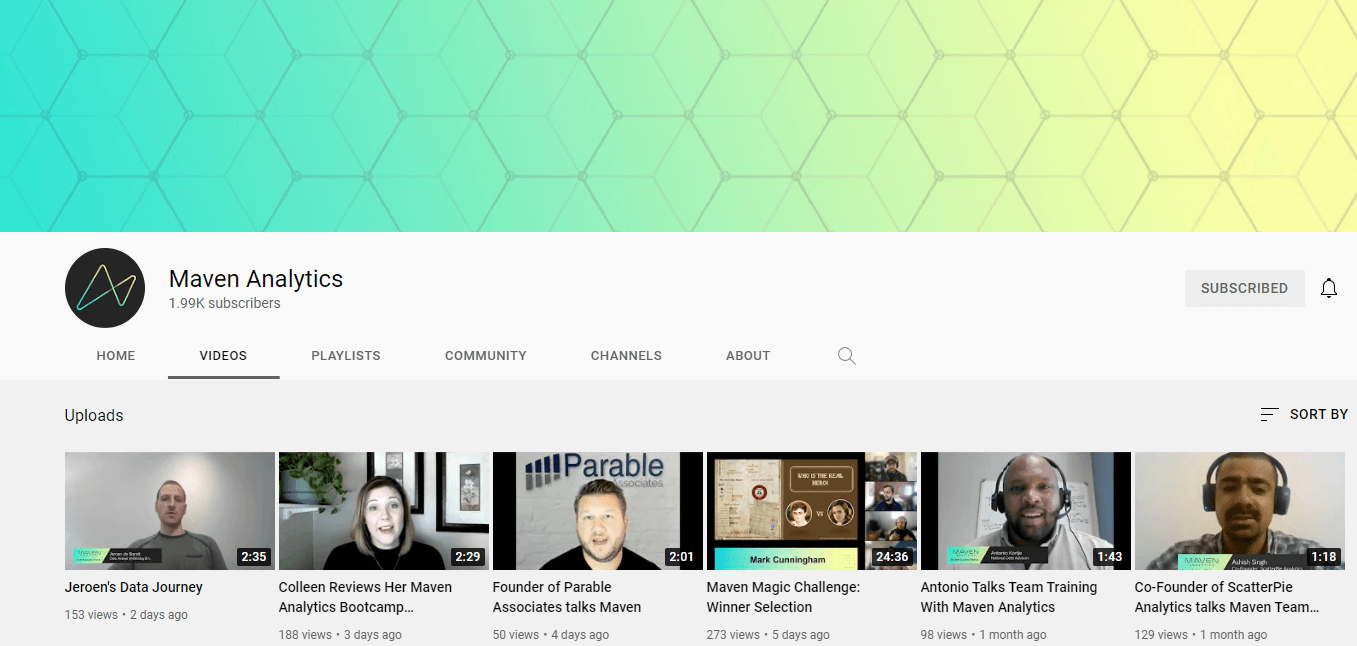The width and height of the screenshot is (1357, 646).
Task: Open the Playlists tab
Action: [x=346, y=356]
